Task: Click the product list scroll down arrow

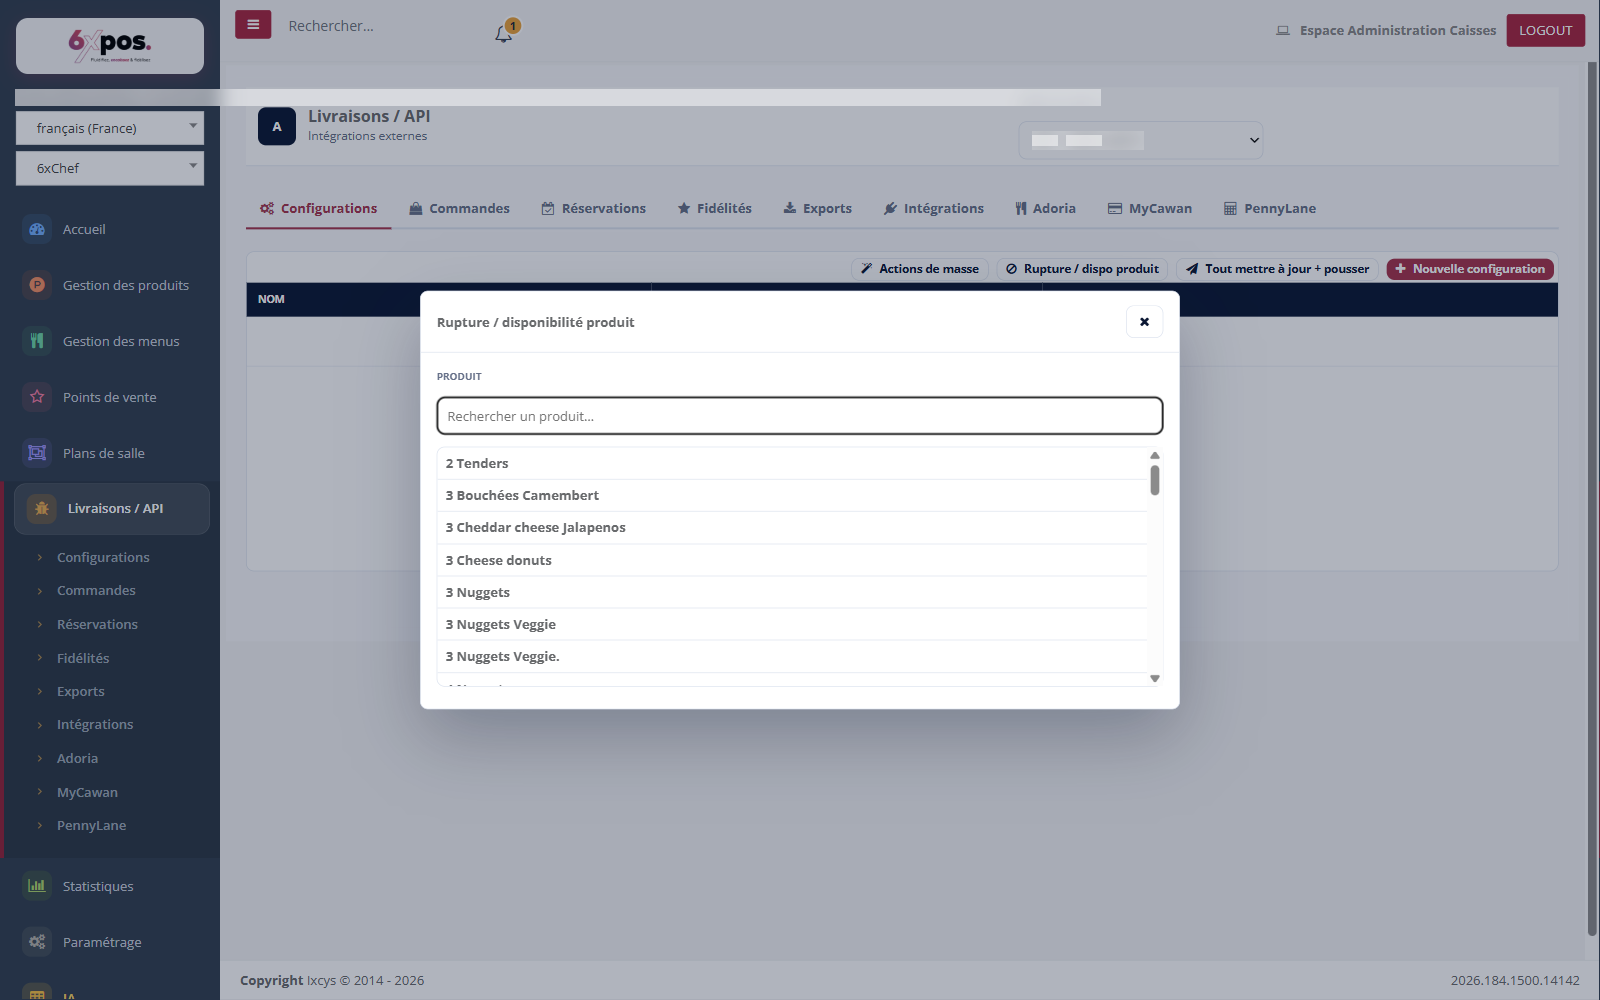Action: pos(1155,679)
